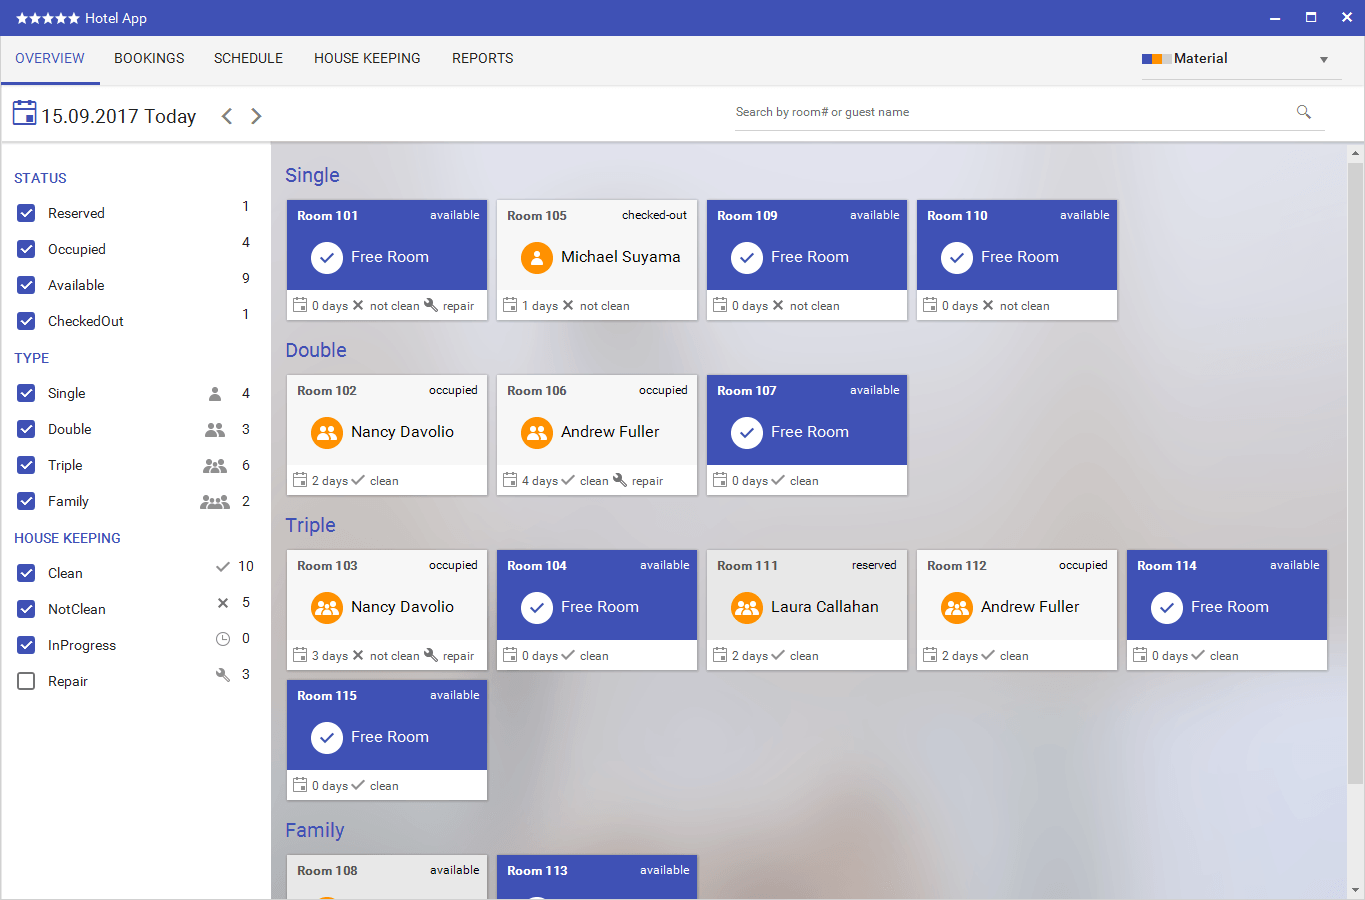The image size is (1365, 900).
Task: Open the Room 114 free room card
Action: 1226,608
